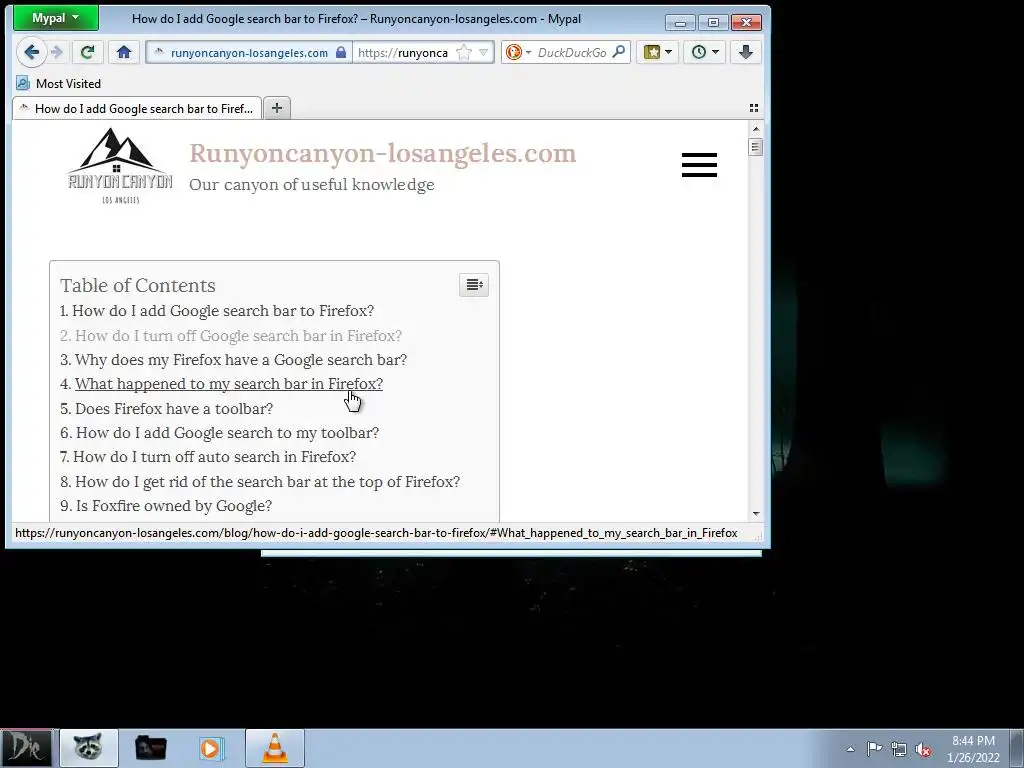Viewport: 1024px width, 768px height.
Task: Show the tab groups grid icon
Action: pos(754,108)
